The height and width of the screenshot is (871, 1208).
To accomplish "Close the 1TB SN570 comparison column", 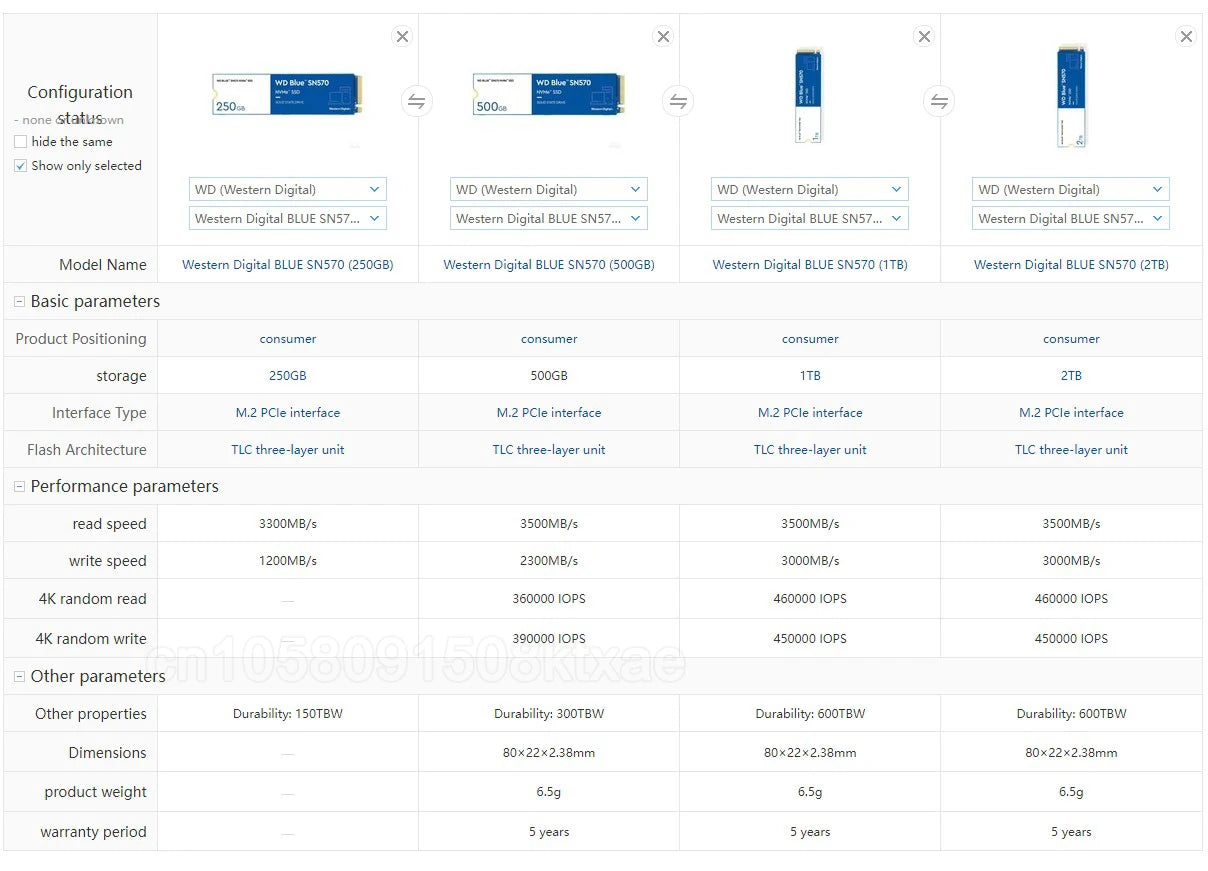I will (x=924, y=37).
